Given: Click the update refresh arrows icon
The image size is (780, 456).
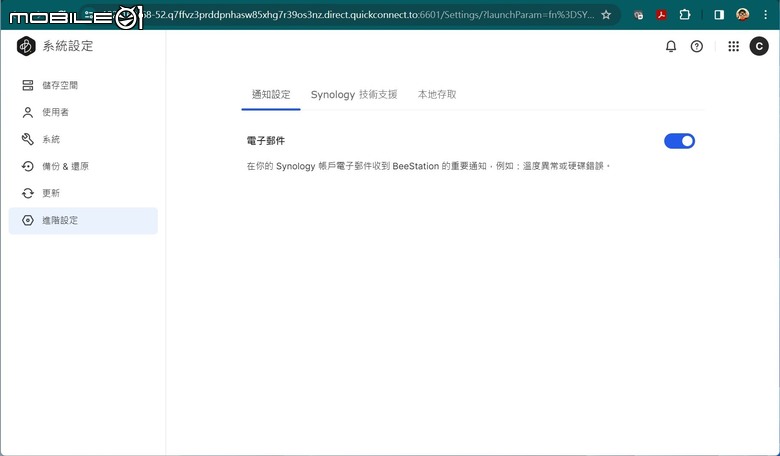Looking at the screenshot, I should tap(28, 193).
